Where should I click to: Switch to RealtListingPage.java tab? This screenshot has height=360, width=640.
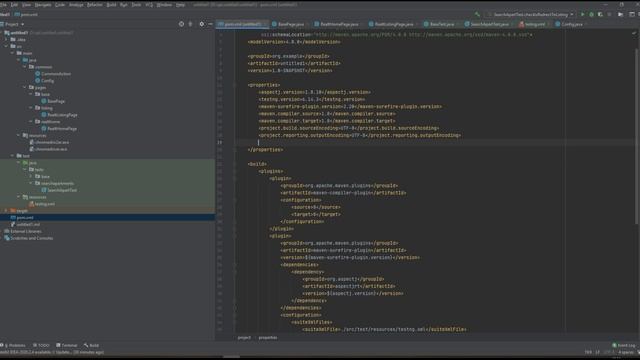point(393,24)
